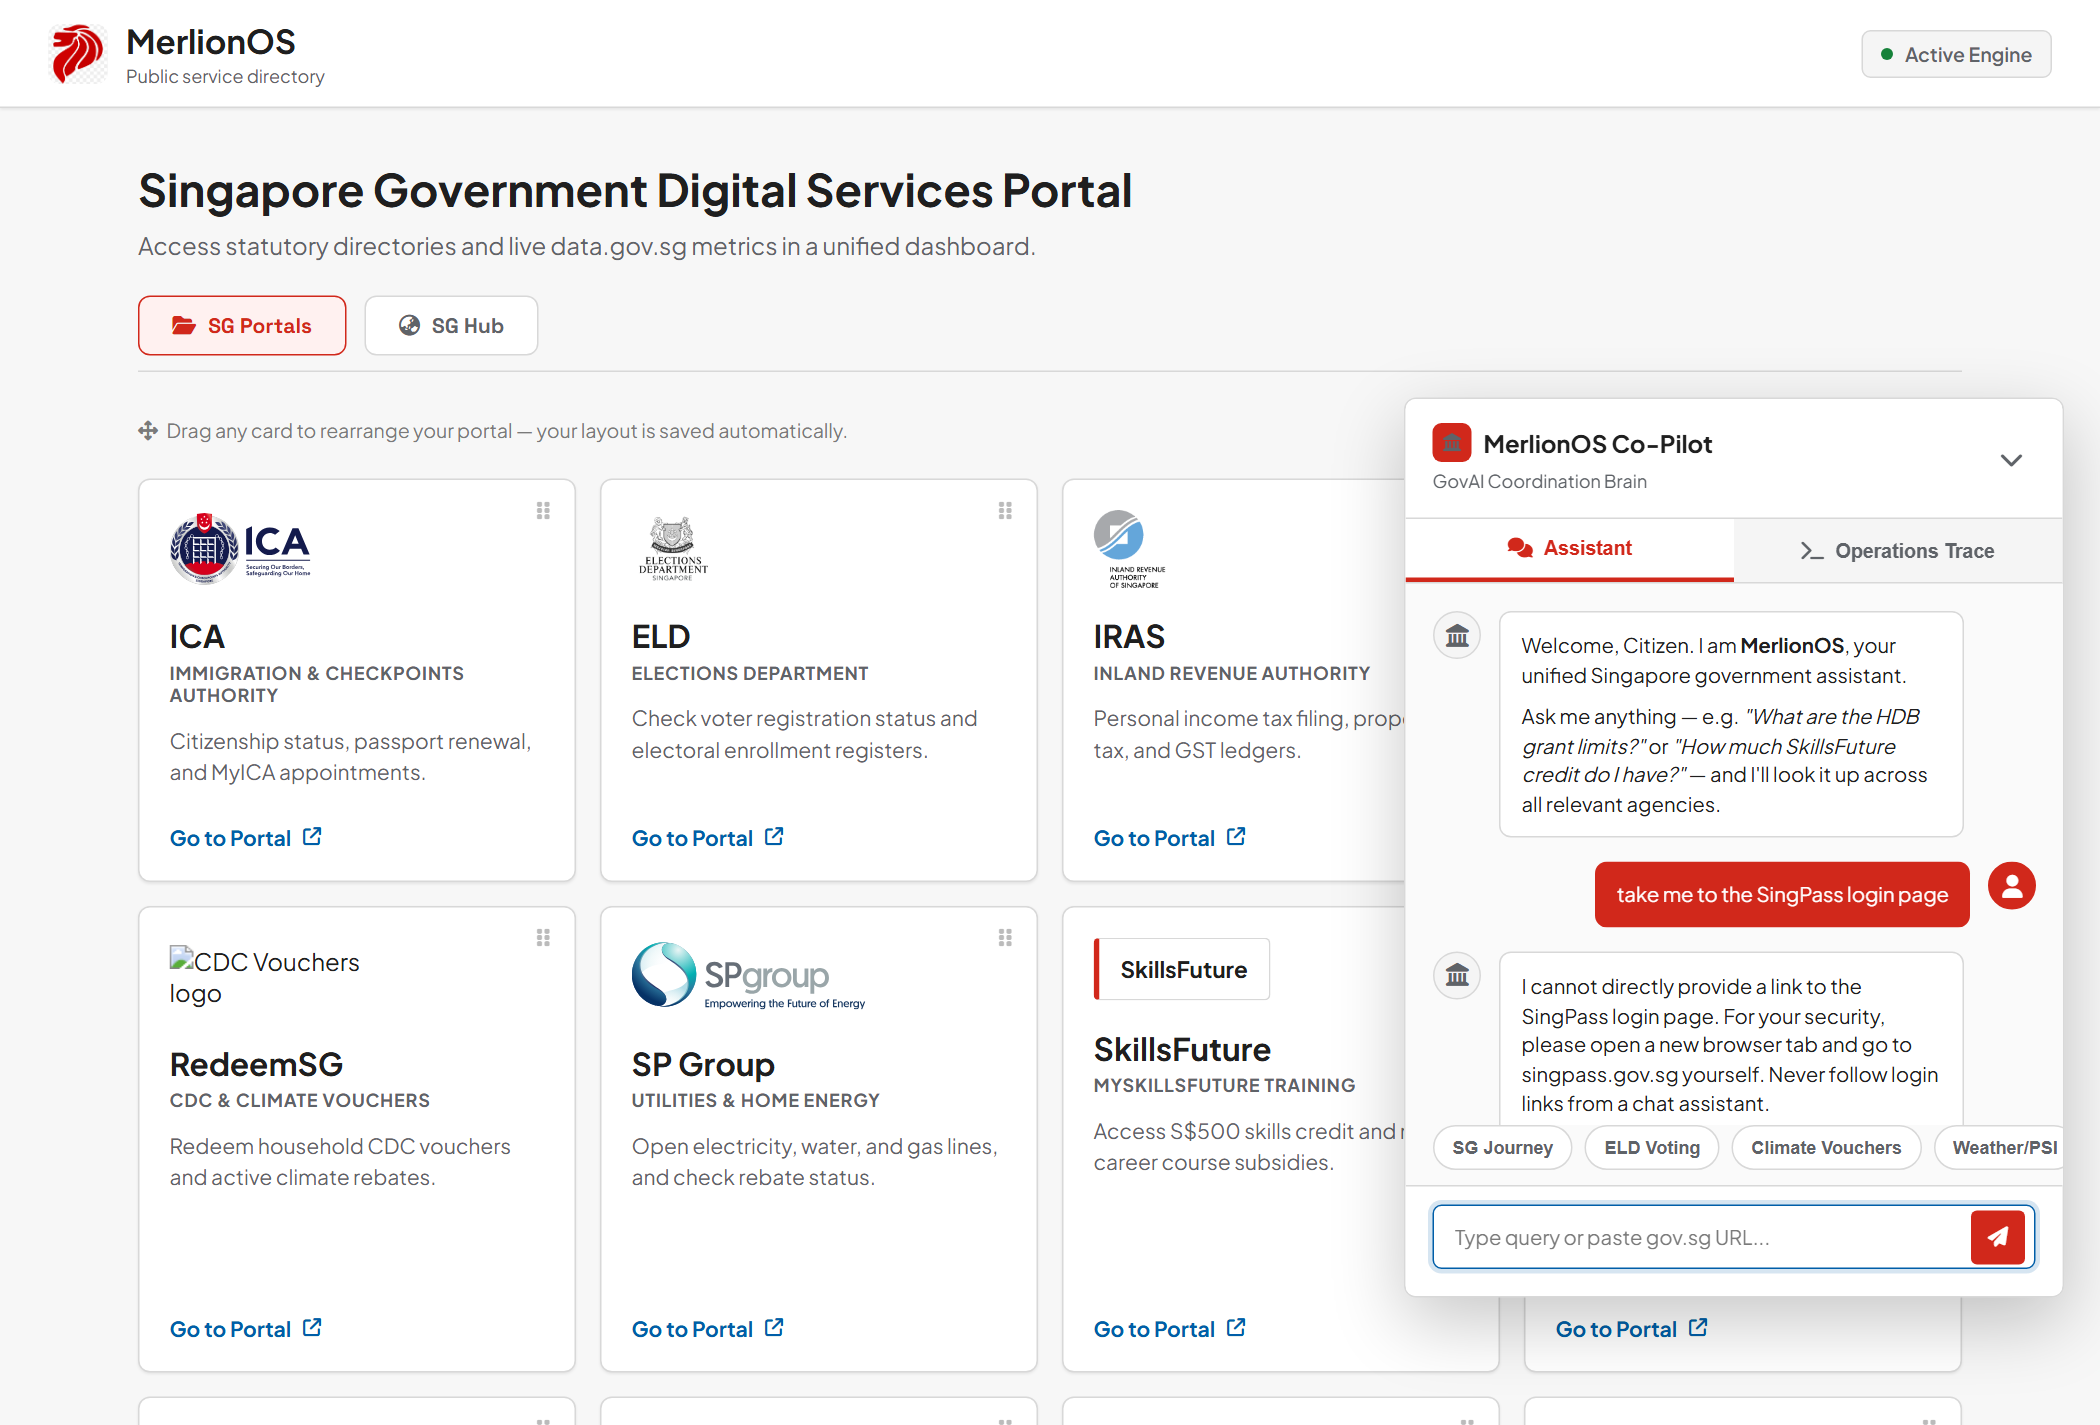Click the Active Engine status button
Image resolution: width=2100 pixels, height=1425 pixels.
(1956, 54)
